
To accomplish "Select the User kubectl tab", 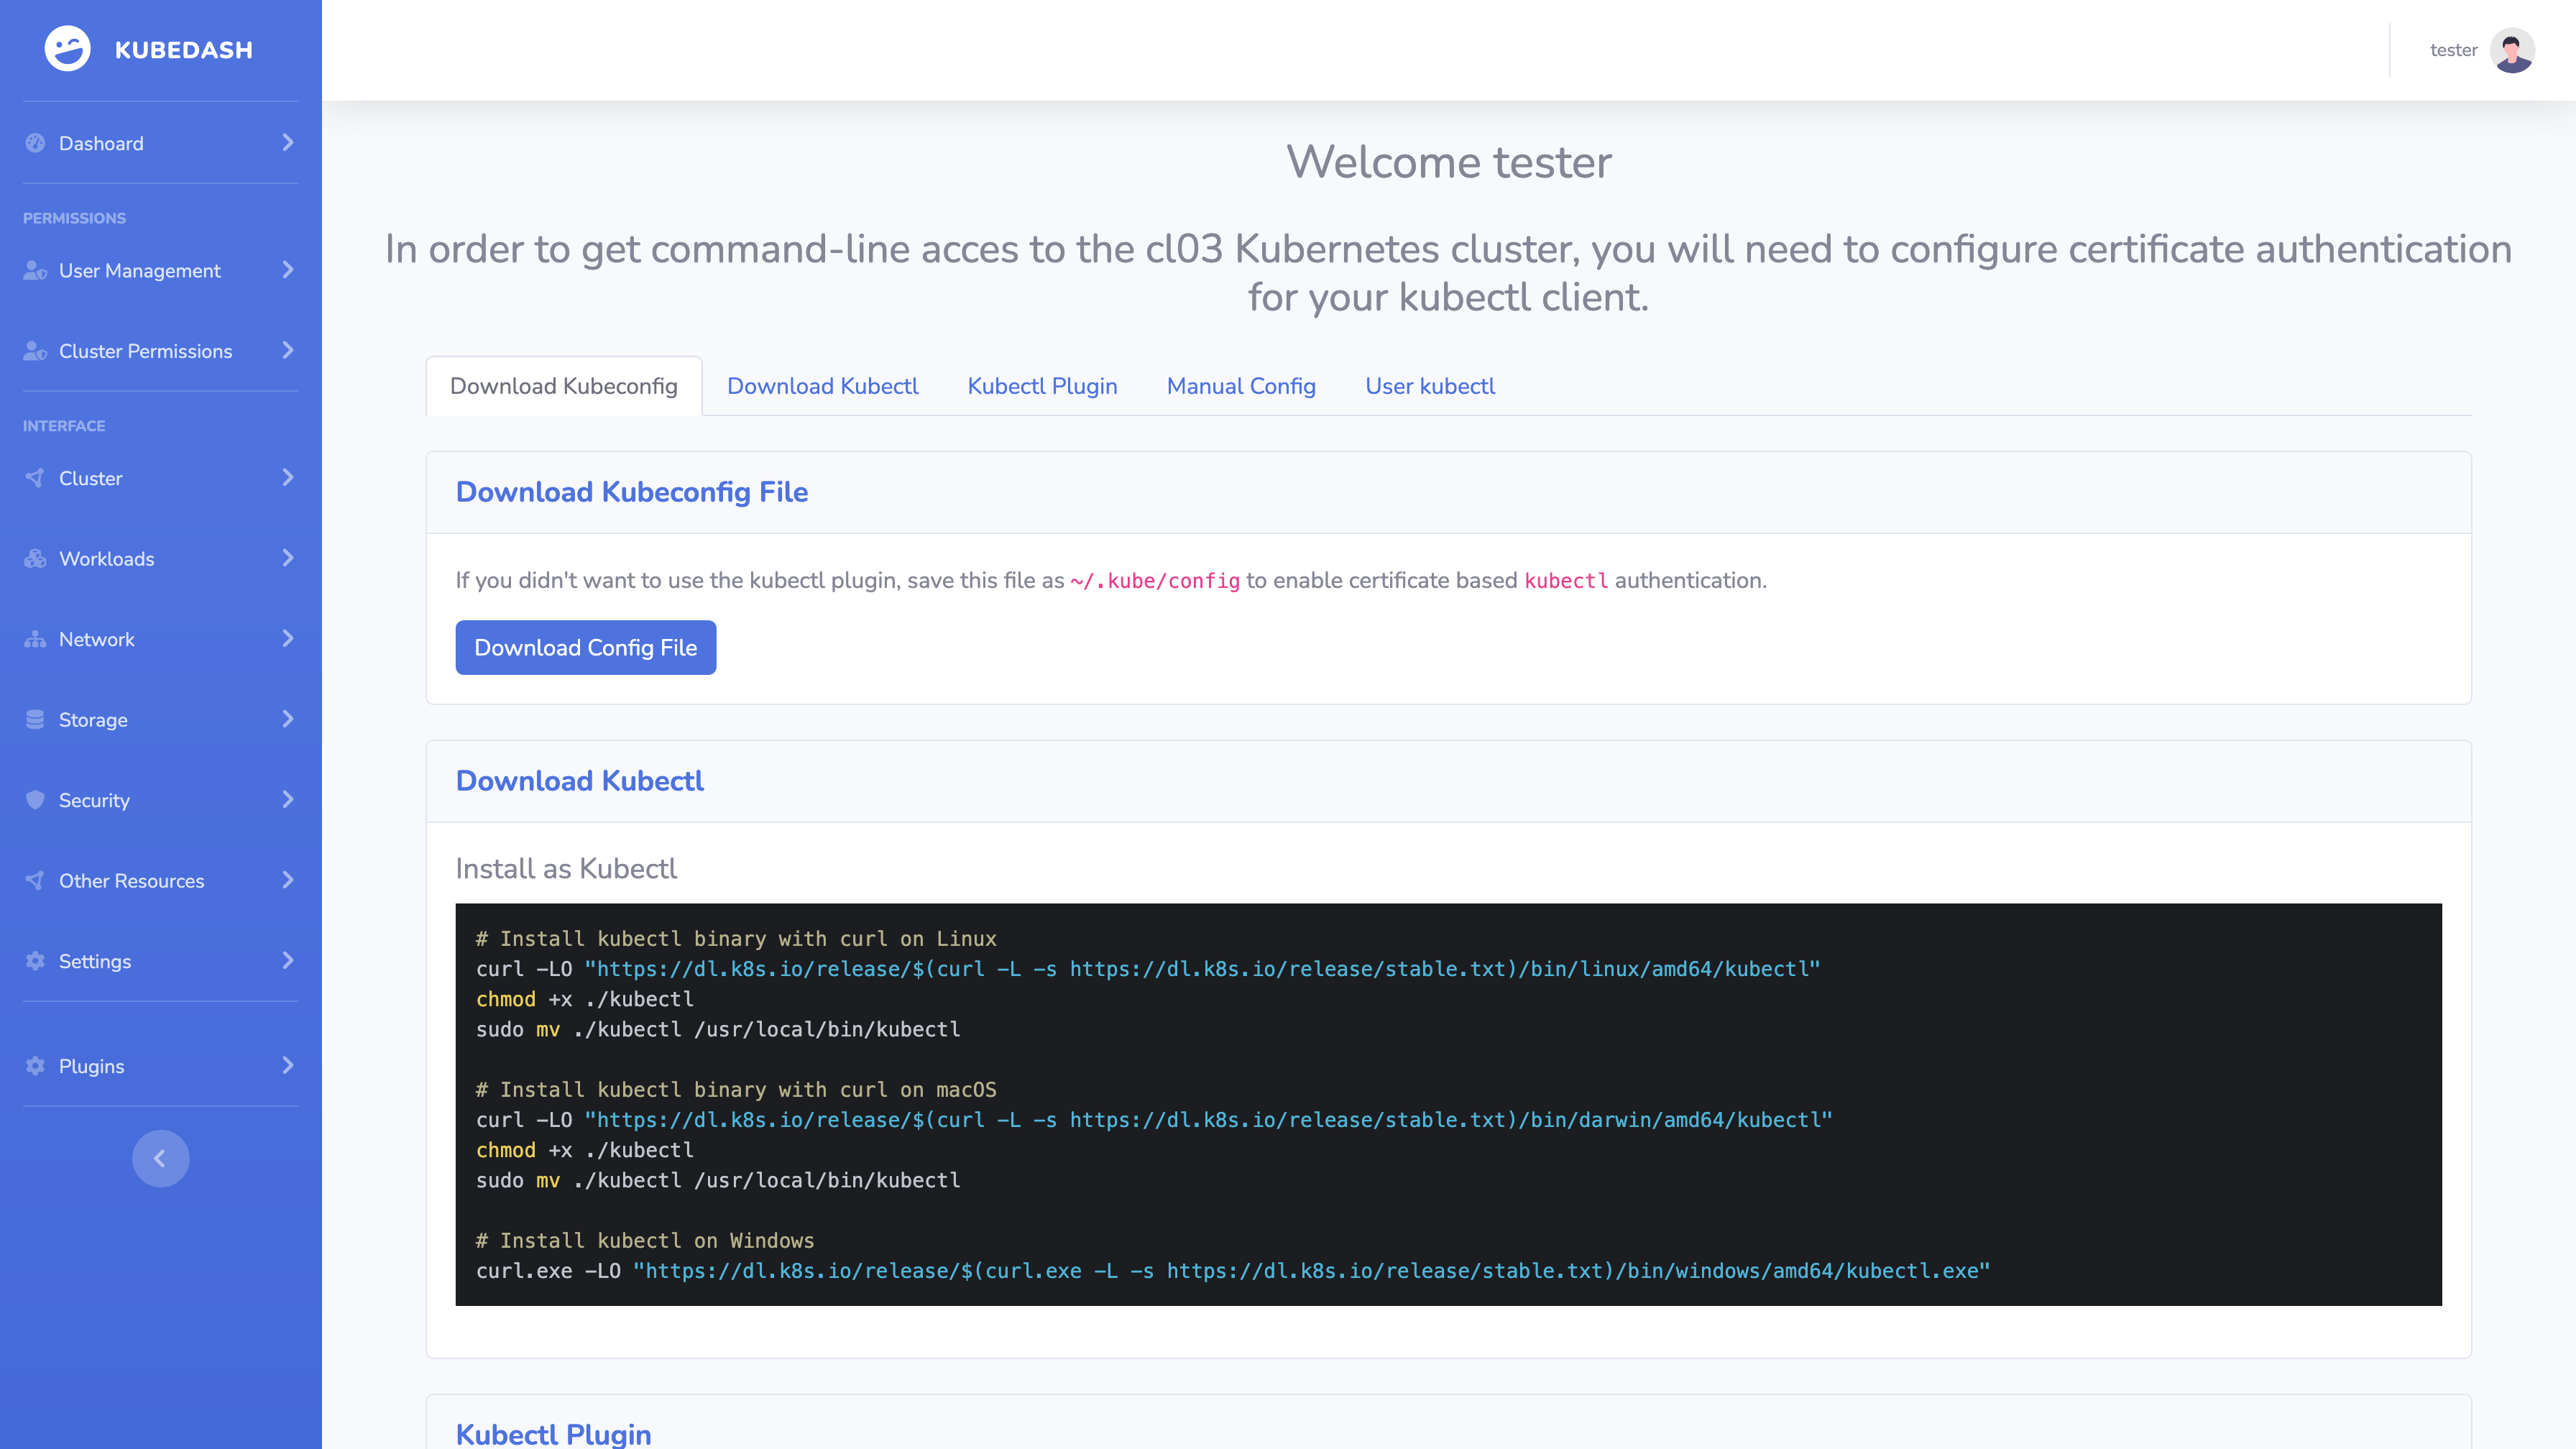I will [1429, 386].
